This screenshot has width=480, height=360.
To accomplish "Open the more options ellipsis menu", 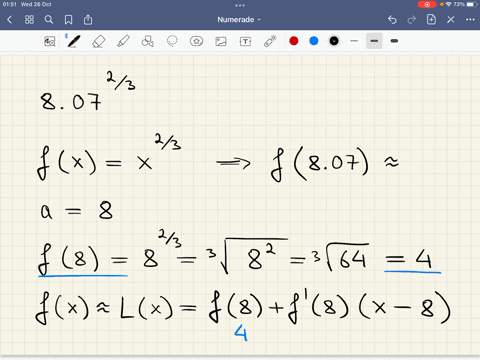I will click(x=470, y=20).
